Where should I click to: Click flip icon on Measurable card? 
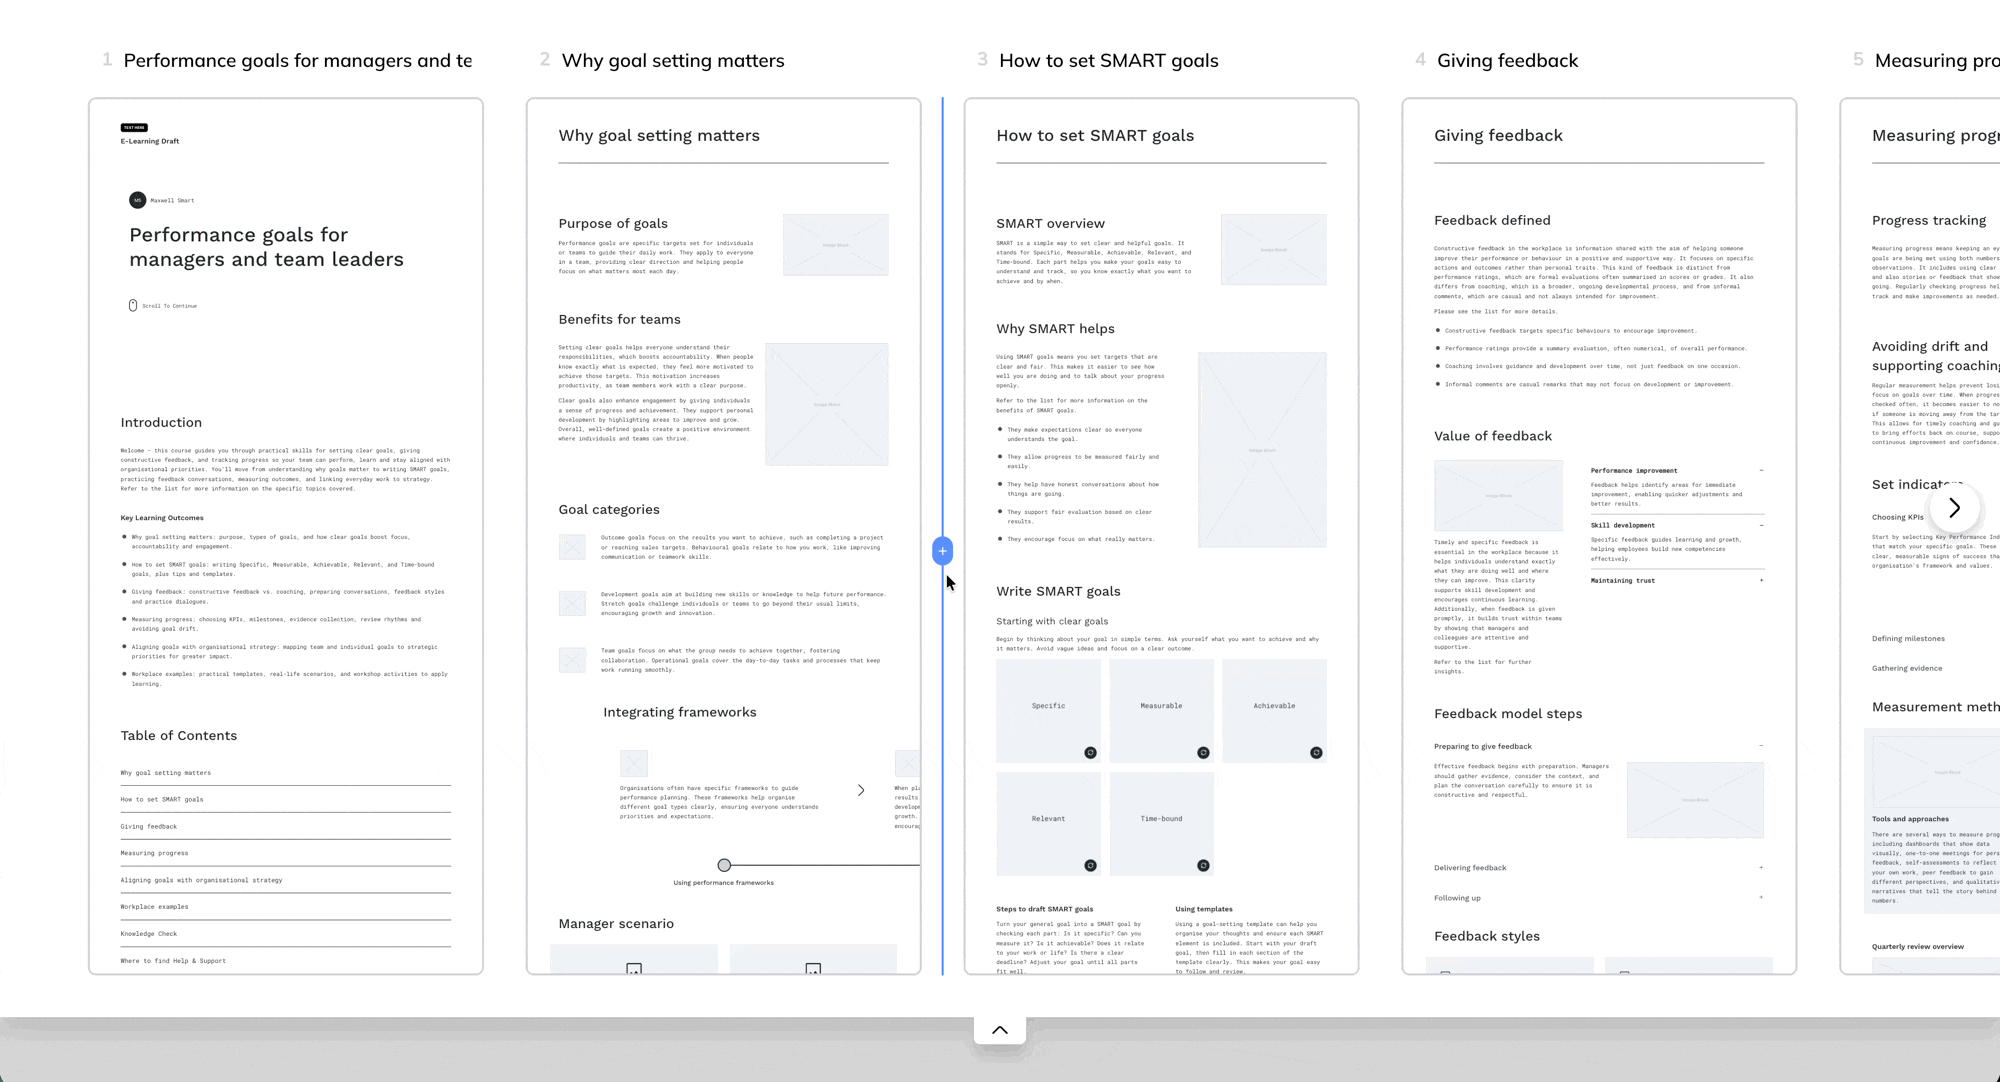click(1203, 753)
